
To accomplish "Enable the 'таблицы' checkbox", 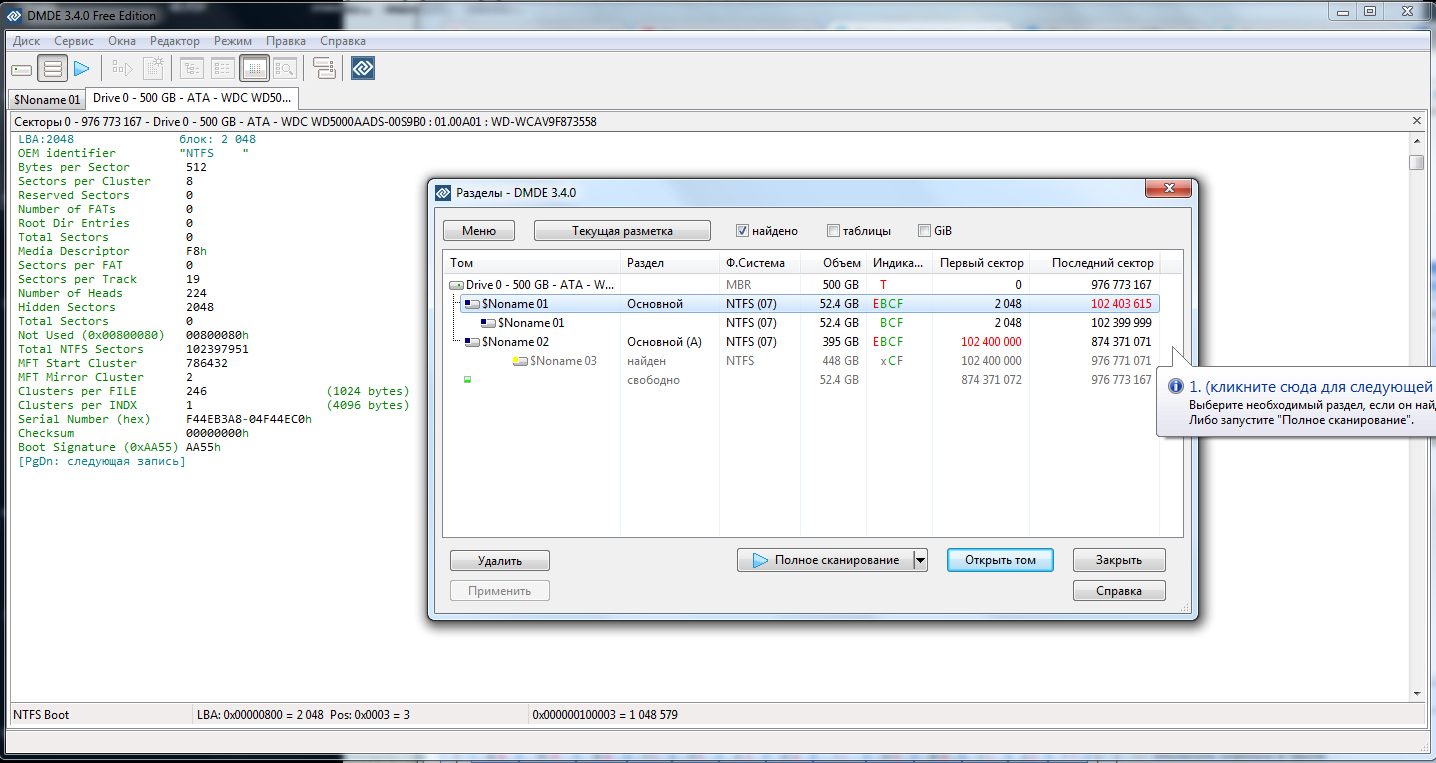I will 833,231.
